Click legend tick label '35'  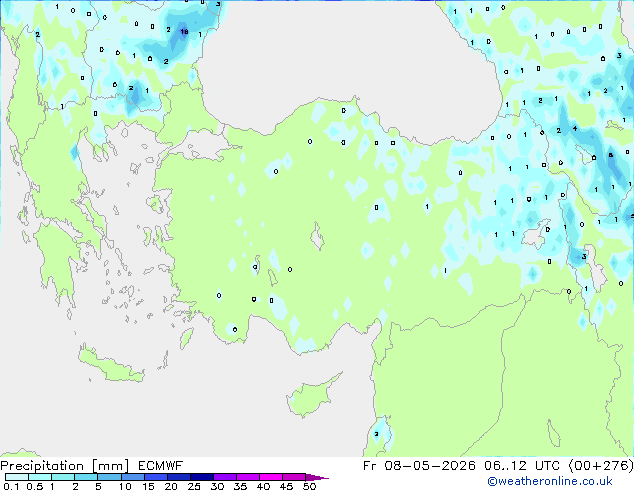[240, 486]
